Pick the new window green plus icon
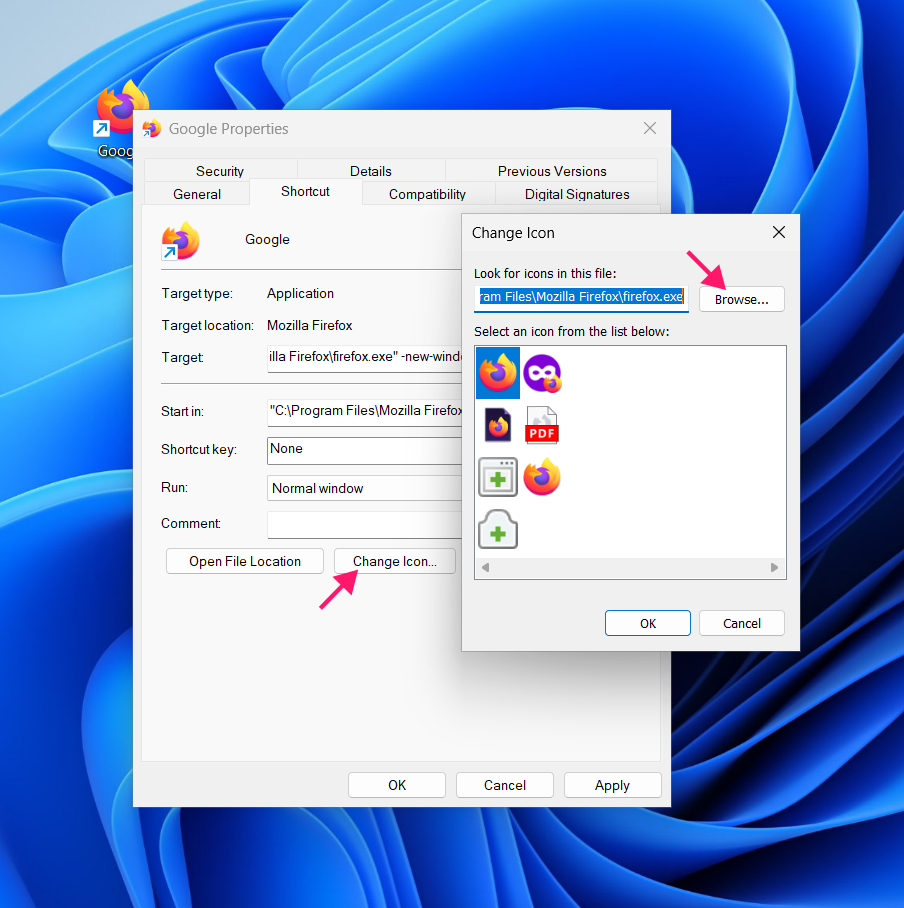 click(x=498, y=477)
